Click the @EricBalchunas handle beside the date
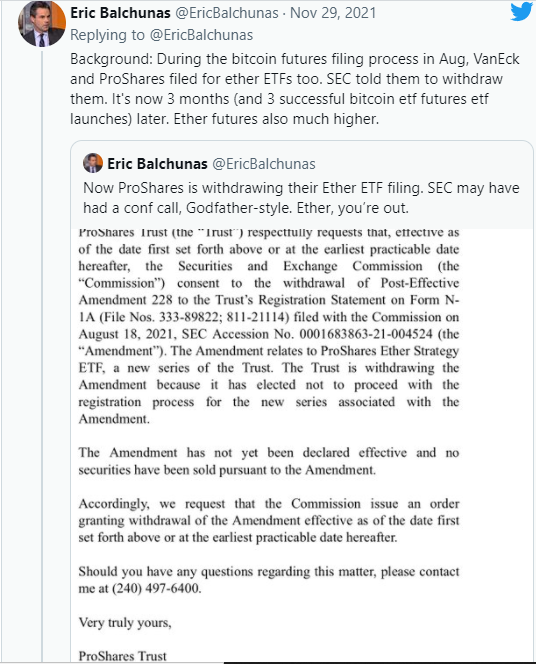The image size is (536, 664). [x=227, y=13]
